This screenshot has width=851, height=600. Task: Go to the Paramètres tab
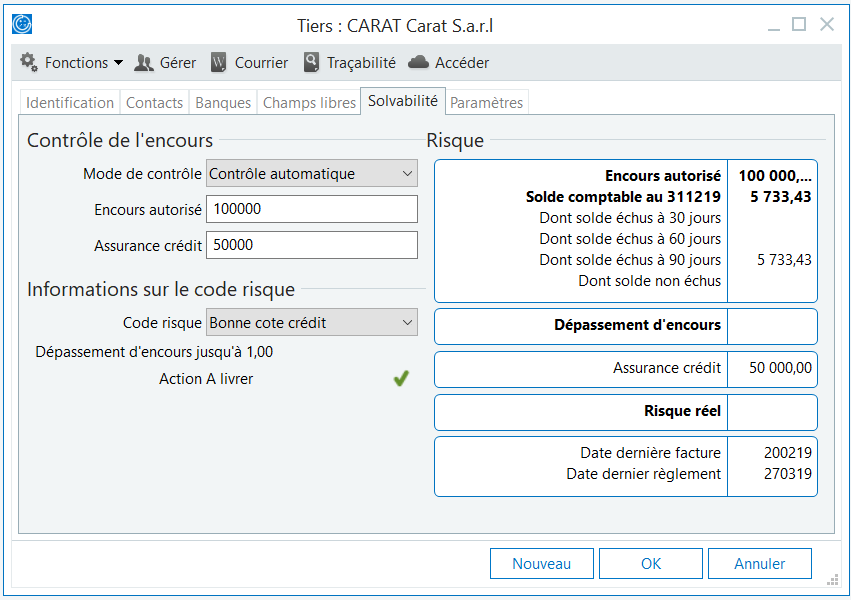(x=486, y=103)
